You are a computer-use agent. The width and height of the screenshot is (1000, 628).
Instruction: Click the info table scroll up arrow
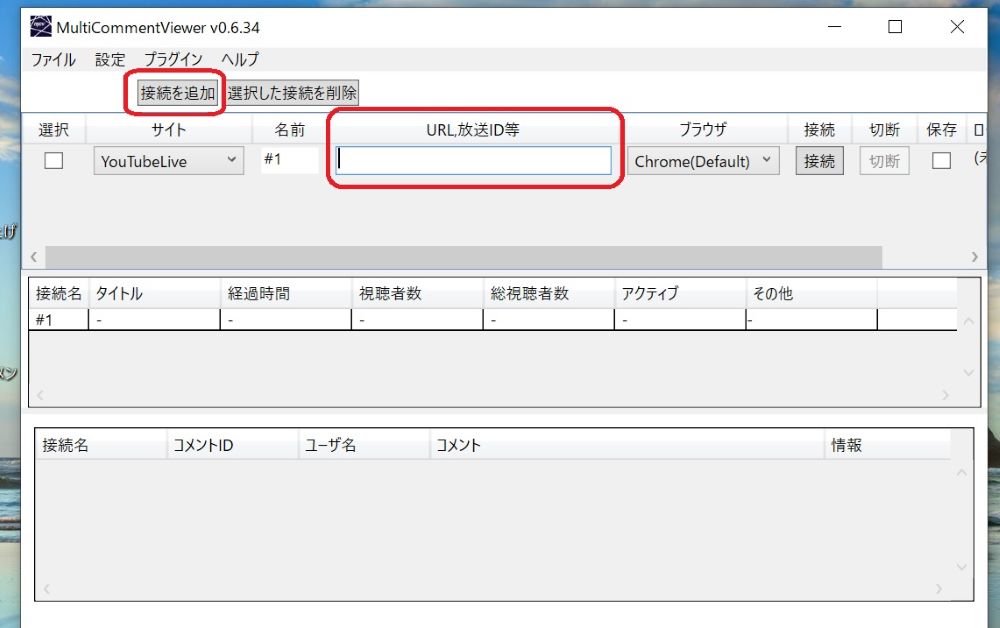tap(969, 321)
